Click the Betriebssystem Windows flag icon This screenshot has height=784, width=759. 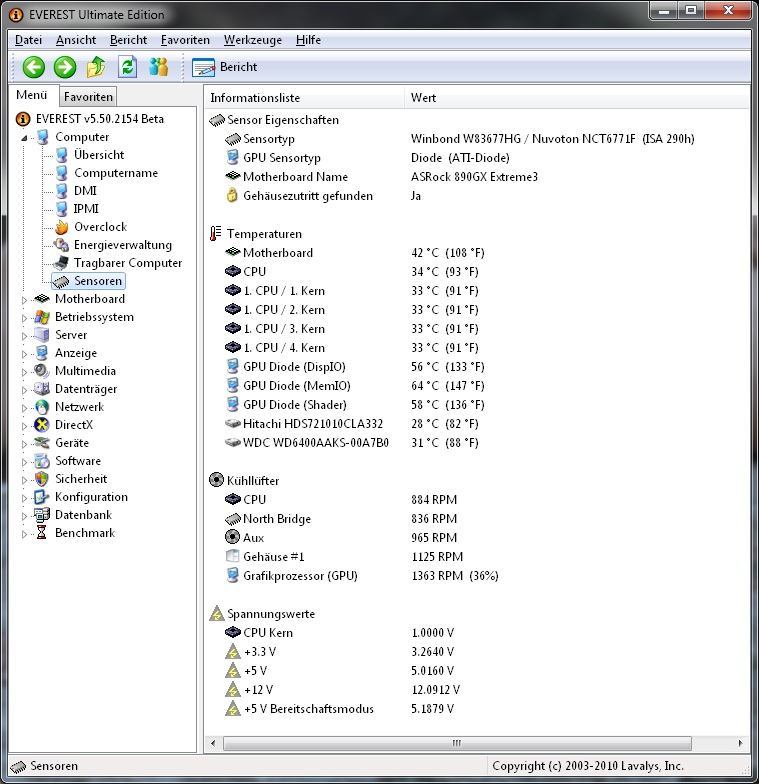(42, 317)
